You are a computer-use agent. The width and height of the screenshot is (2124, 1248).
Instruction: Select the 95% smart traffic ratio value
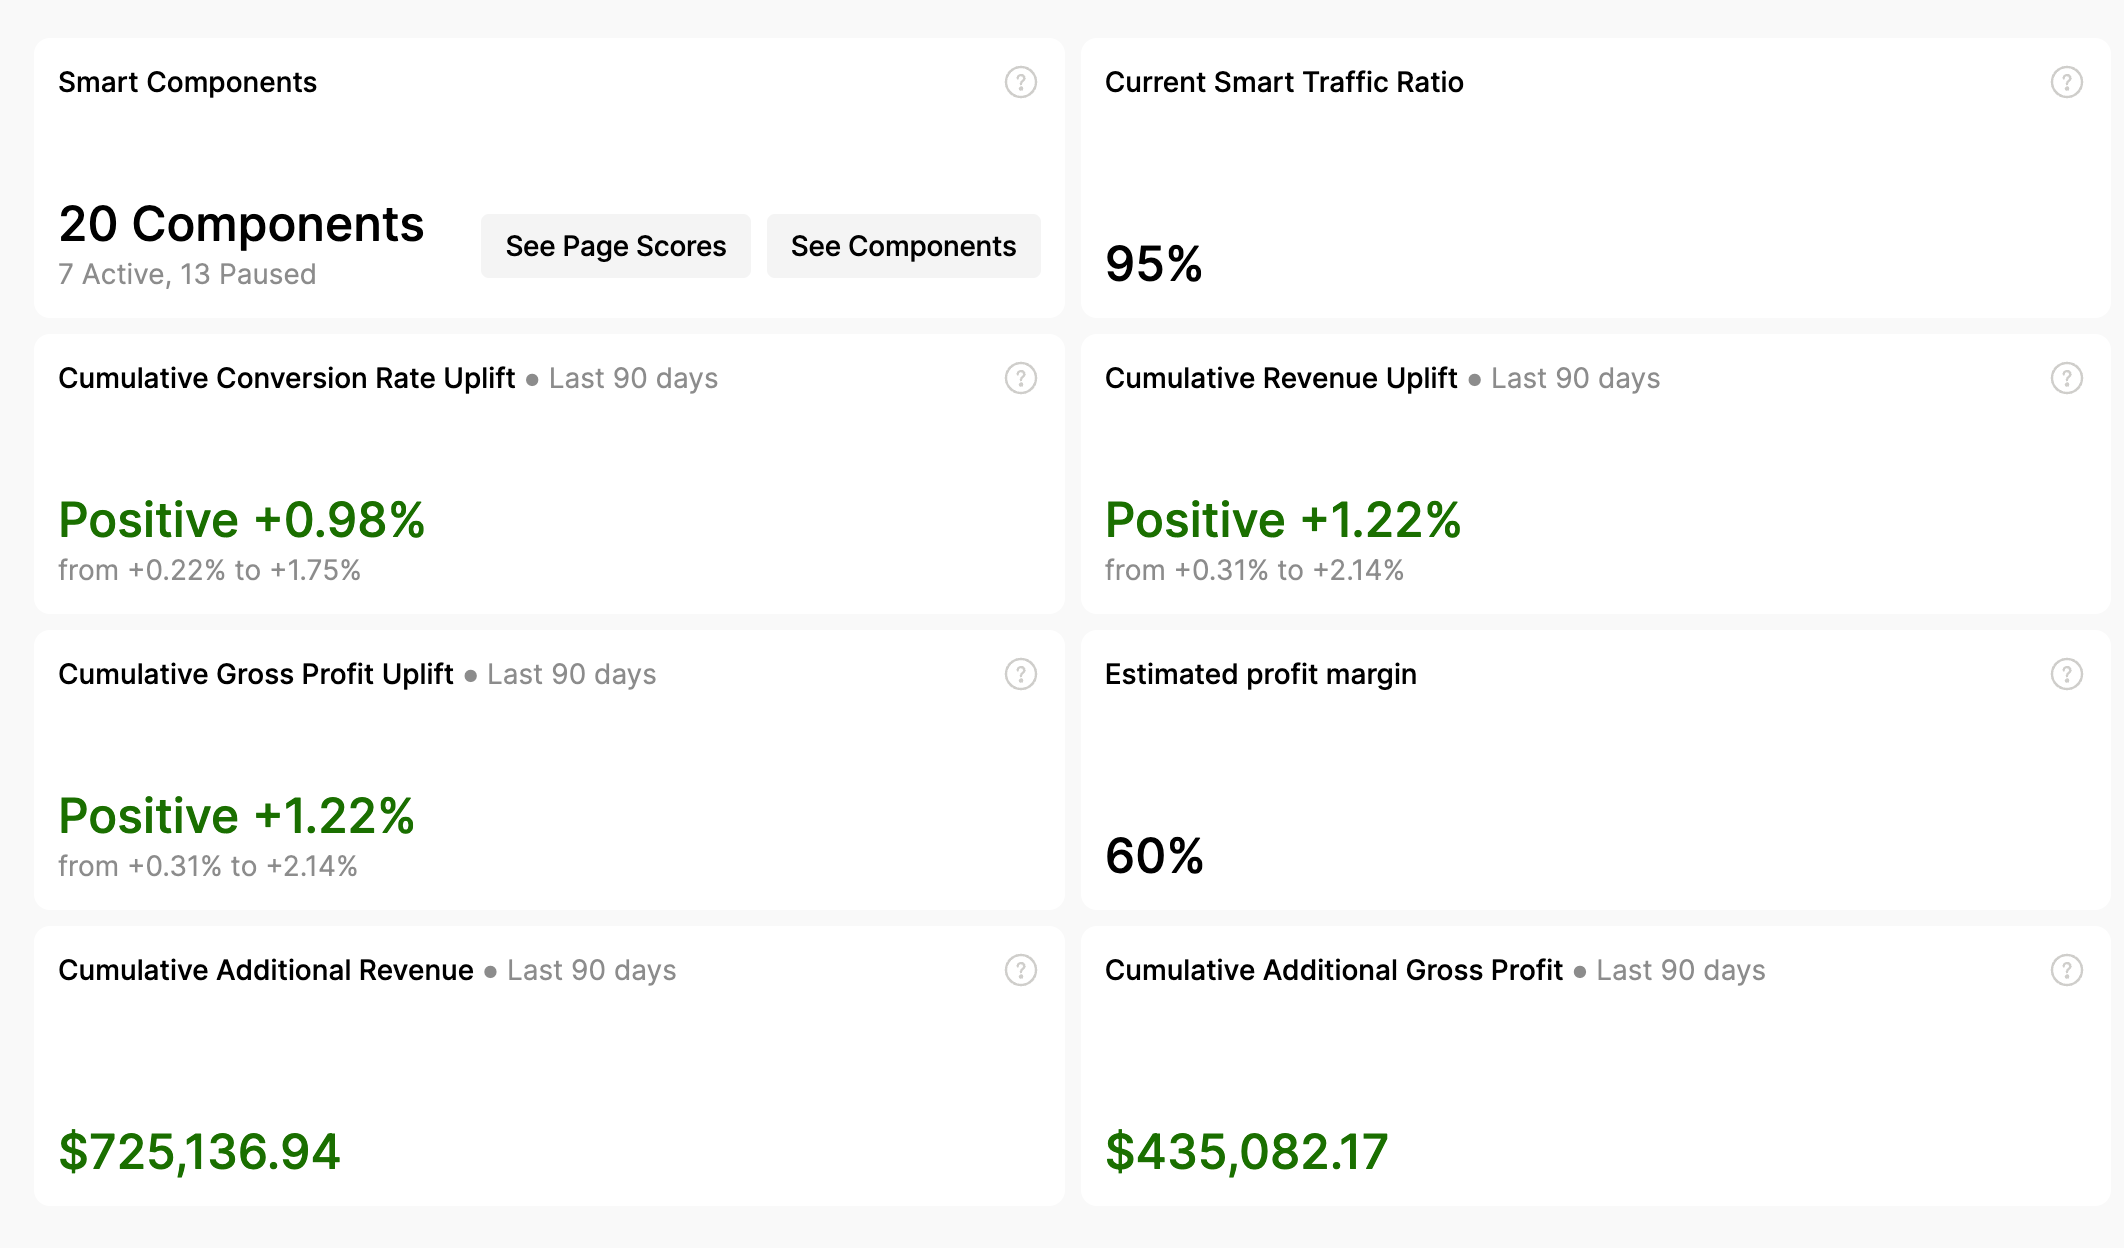point(1153,264)
